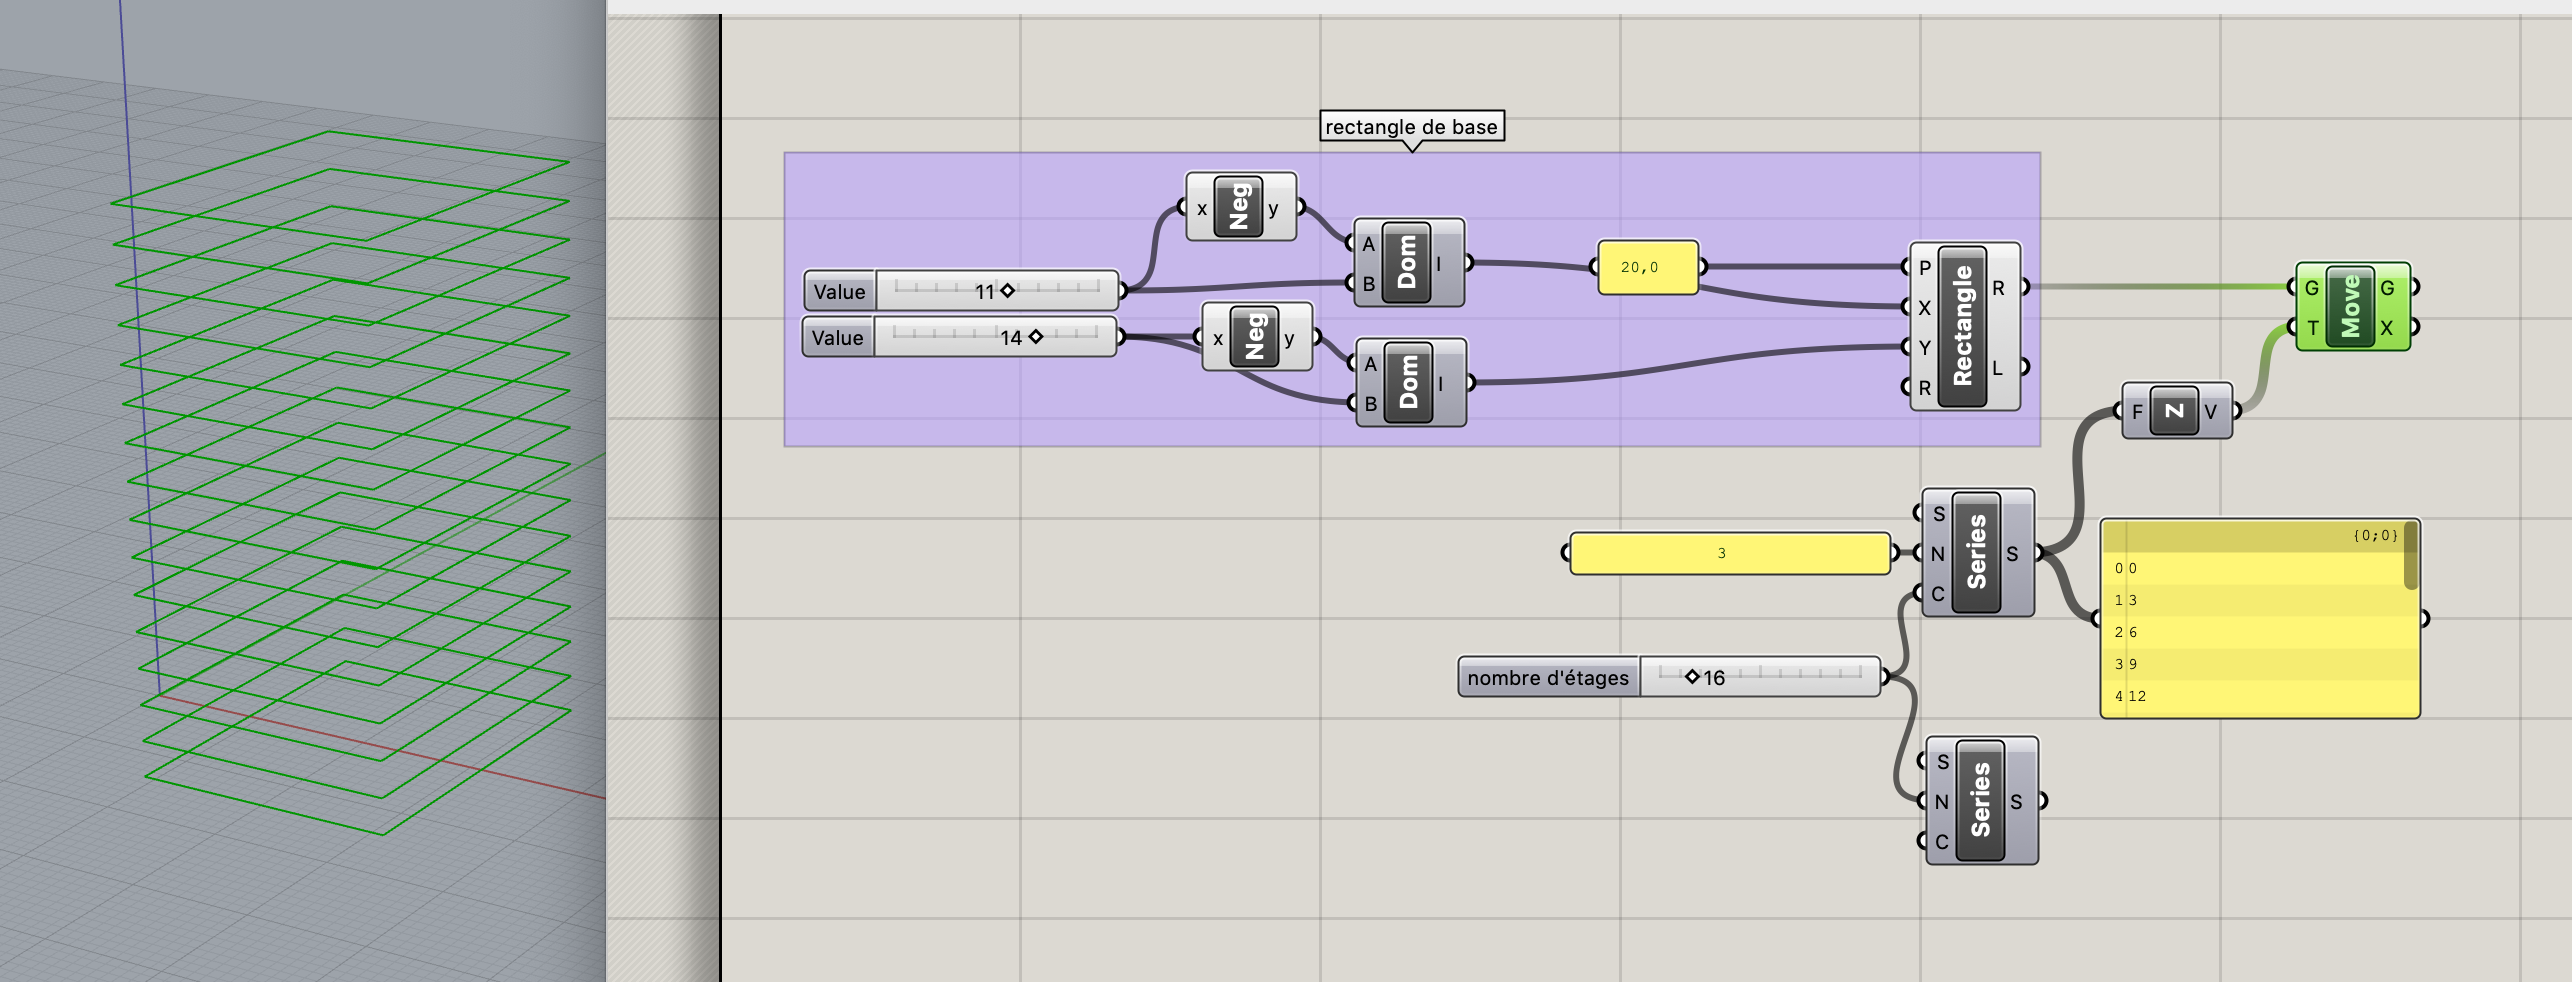Select the Rectangle component
2572x982 pixels.
coord(1962,326)
